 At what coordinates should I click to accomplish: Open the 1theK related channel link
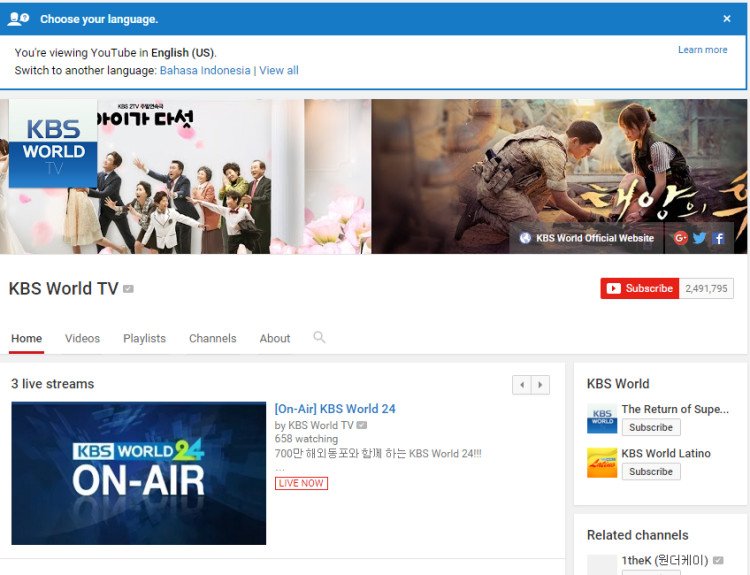[x=665, y=560]
